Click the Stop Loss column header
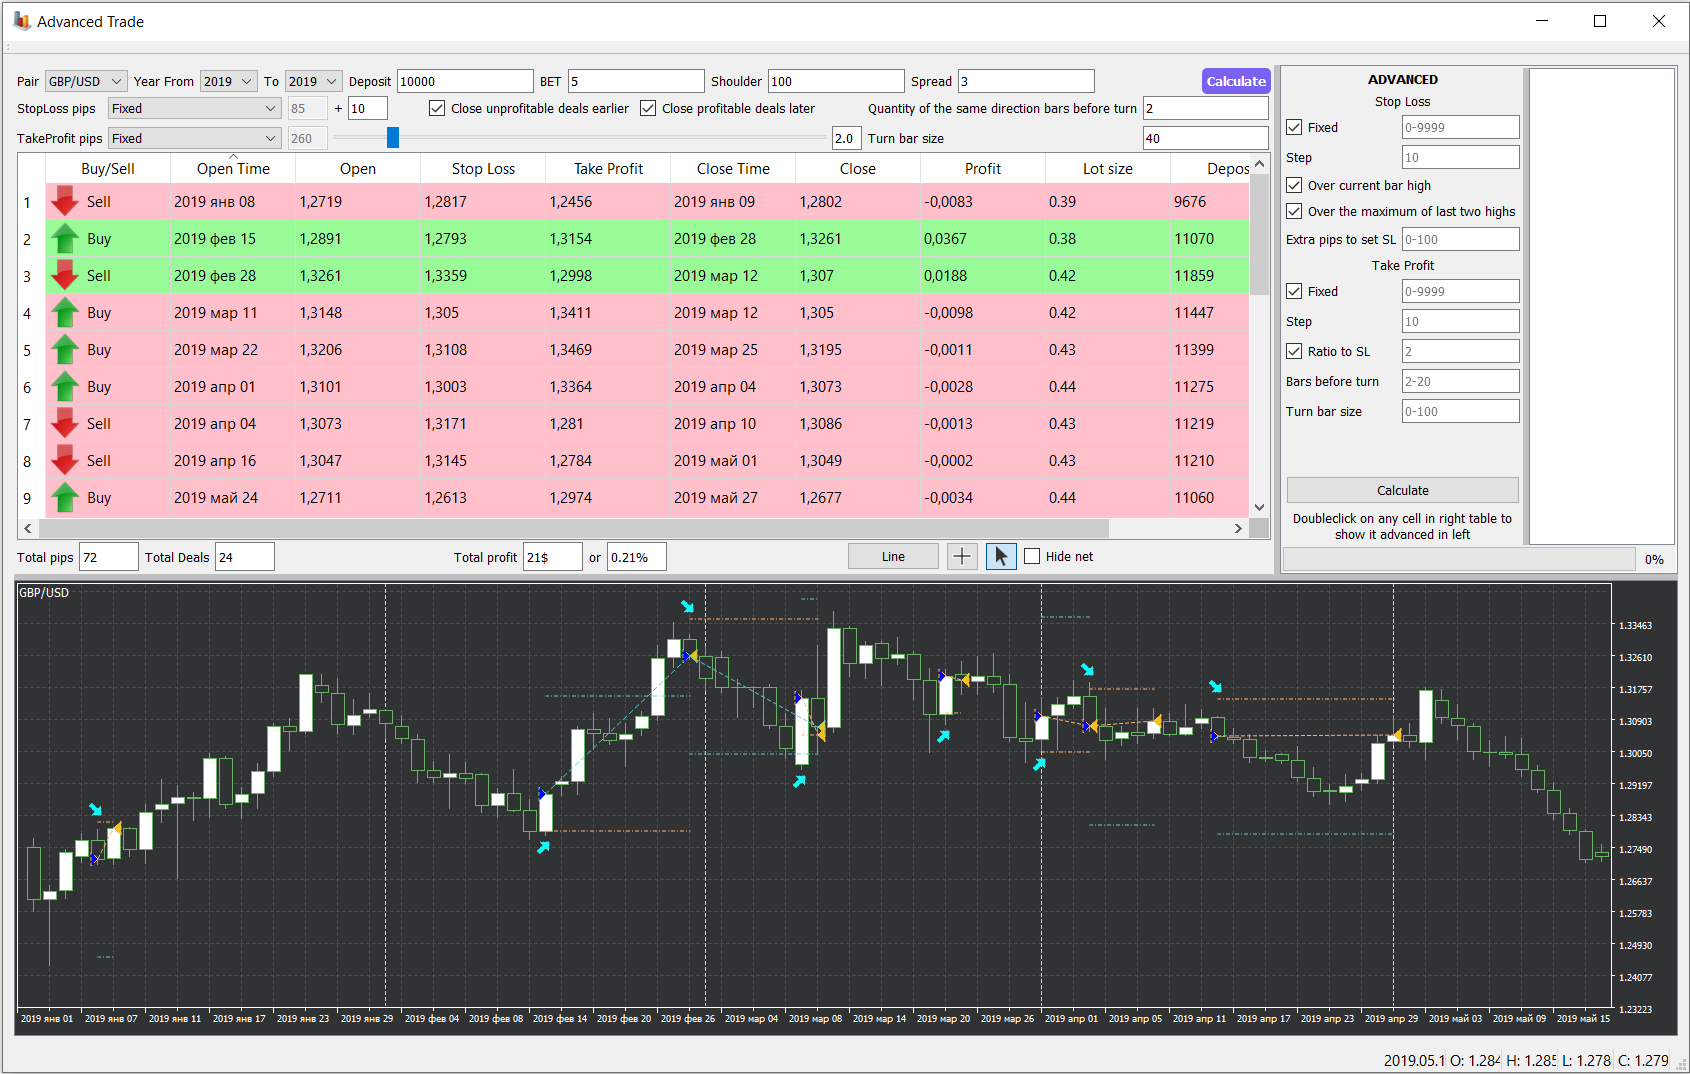 click(483, 168)
